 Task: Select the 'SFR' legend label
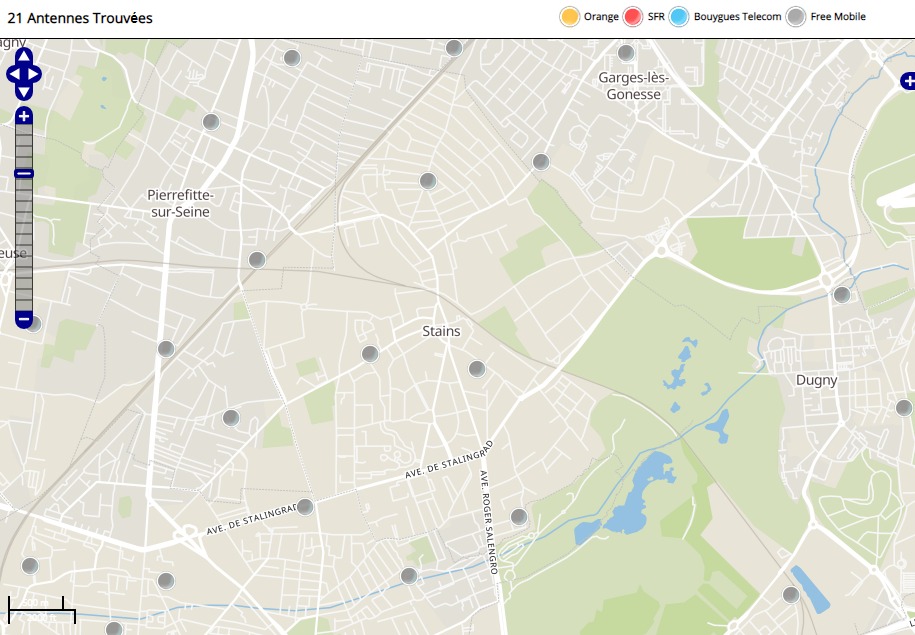tap(656, 16)
